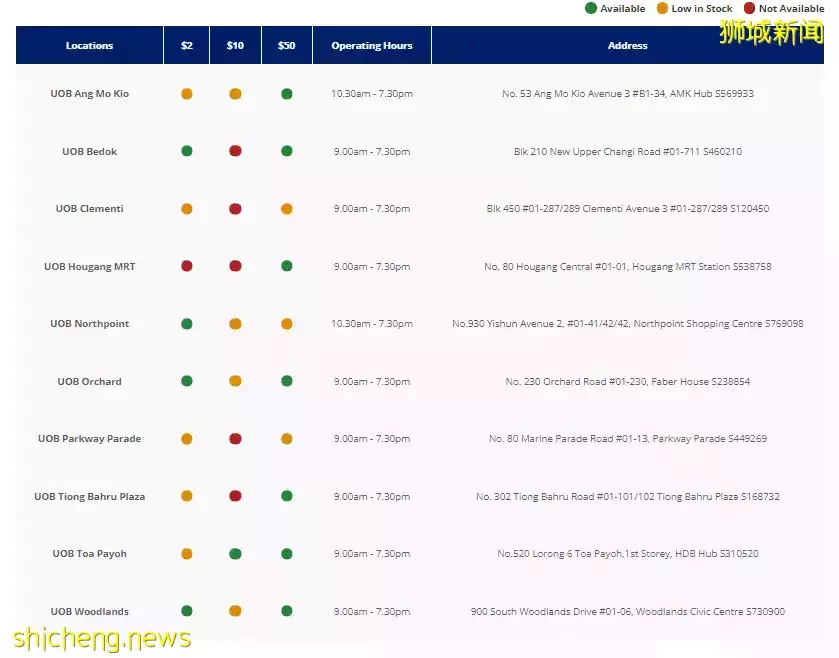The image size is (839, 658).
Task: Click the $2 status dot for UOB Parkway Parade
Action: [187, 439]
